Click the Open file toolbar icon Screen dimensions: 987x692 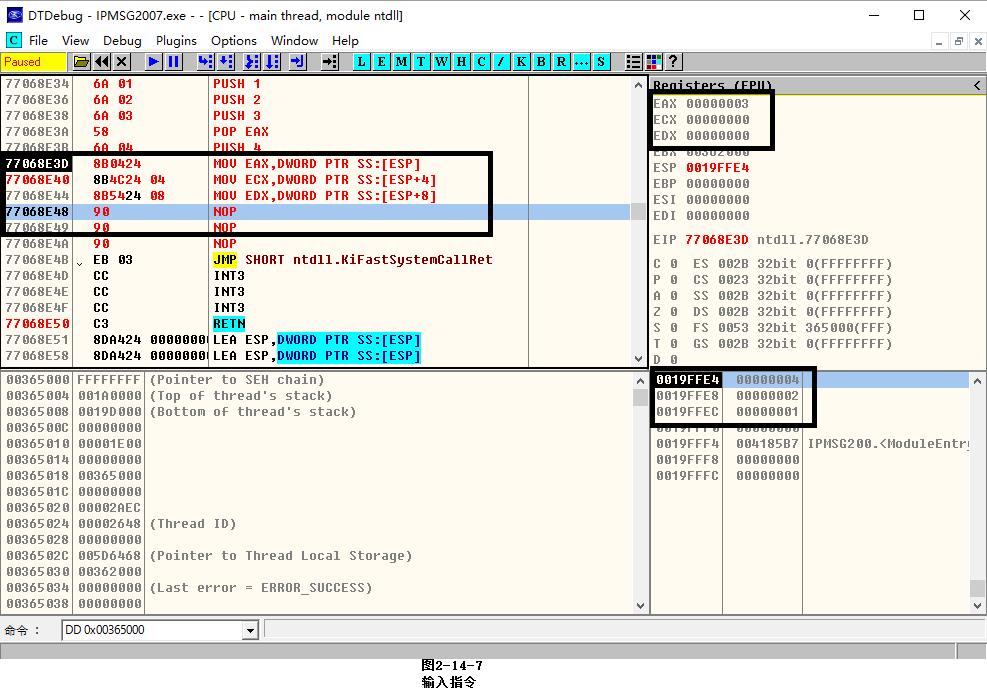point(82,62)
